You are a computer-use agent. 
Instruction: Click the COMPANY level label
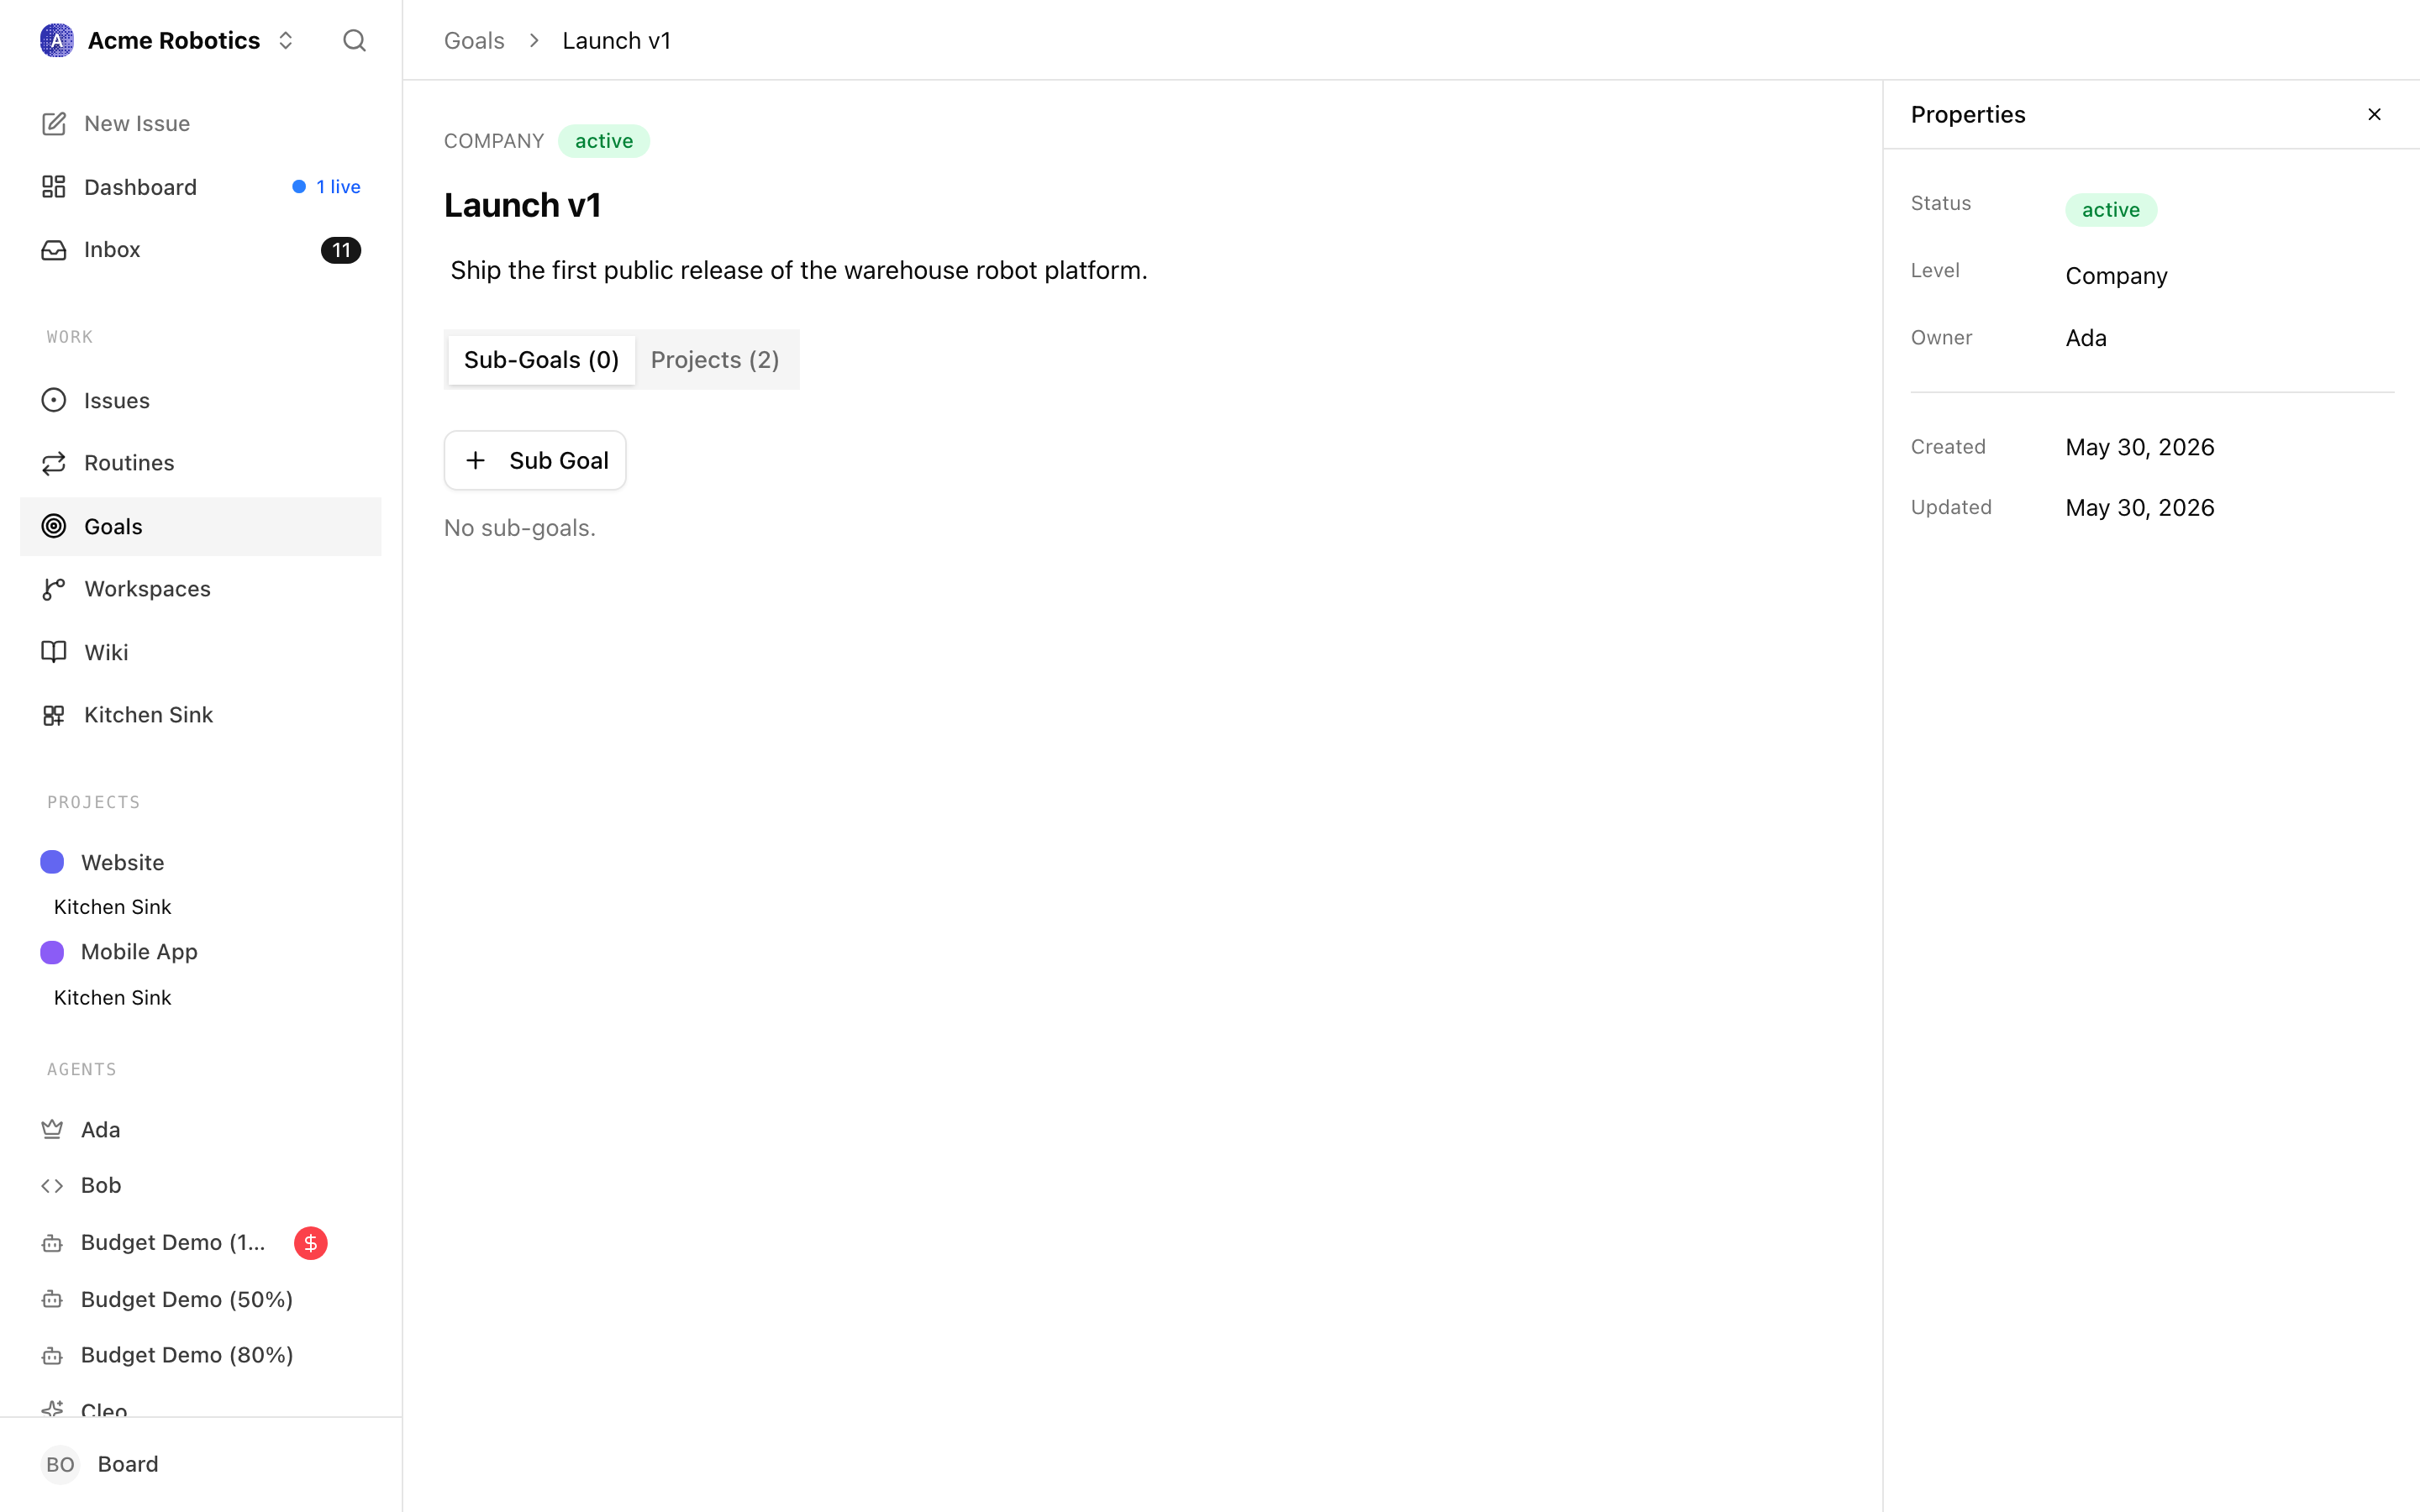point(494,141)
